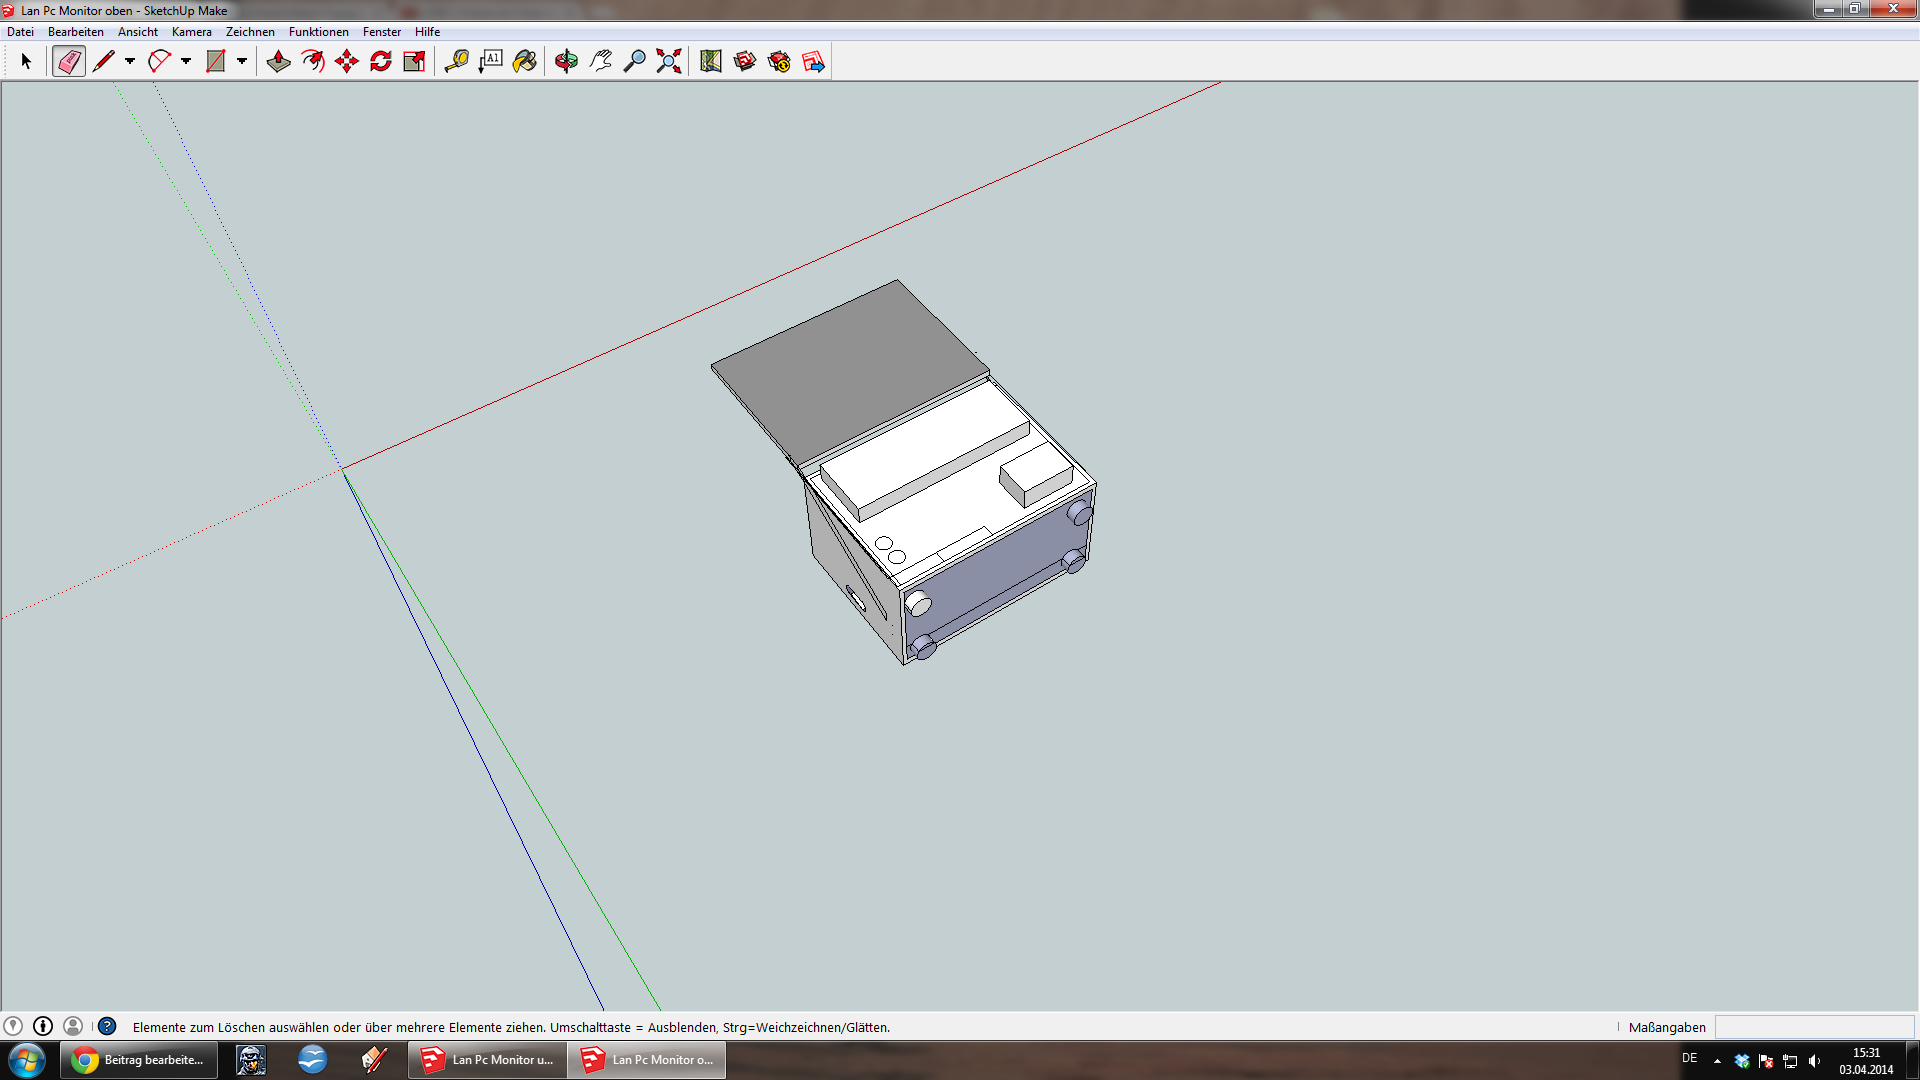Toggle the Eraser tool
The width and height of the screenshot is (1920, 1080).
(x=69, y=62)
